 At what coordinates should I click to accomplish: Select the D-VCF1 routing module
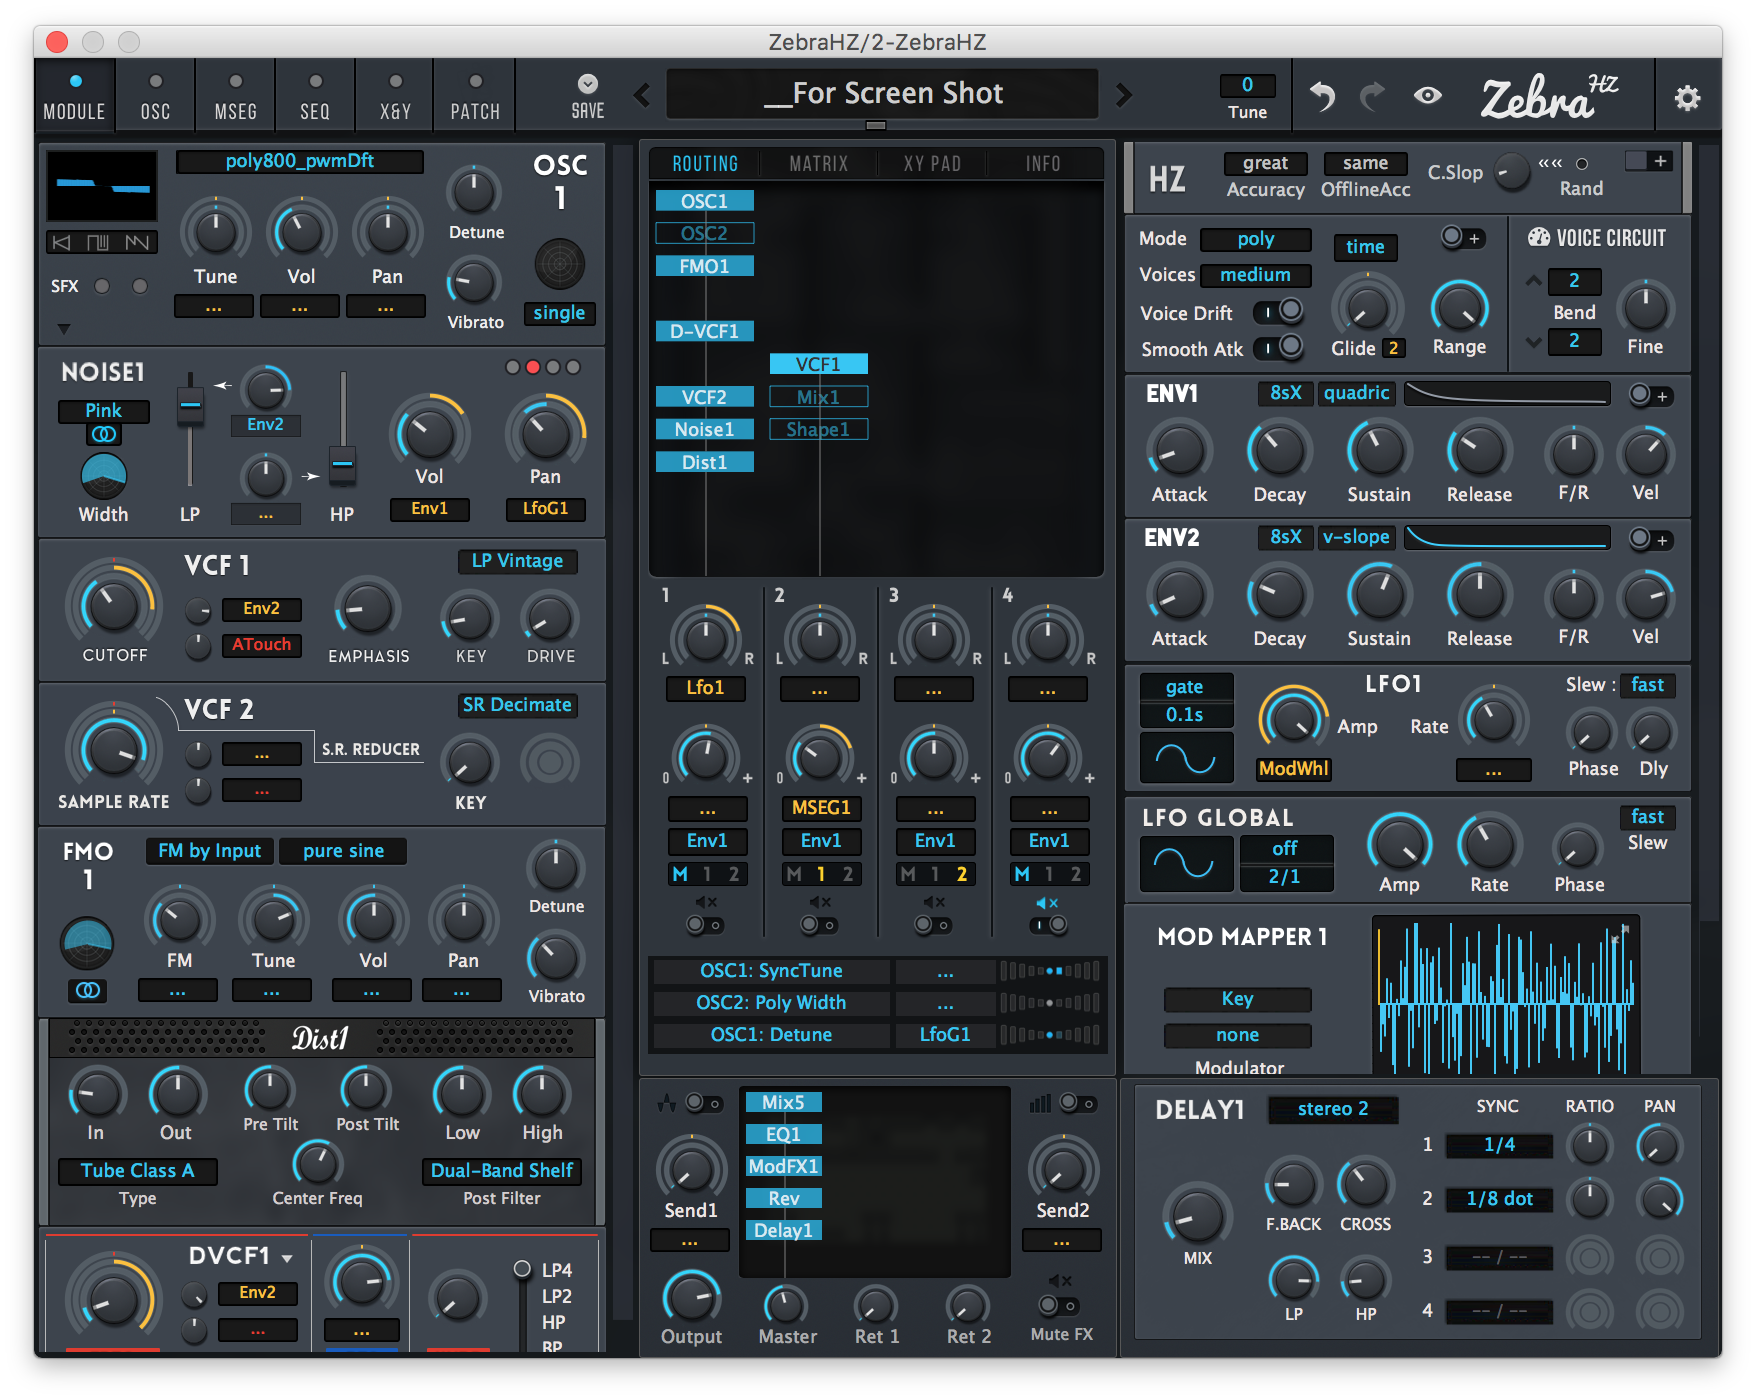704,331
